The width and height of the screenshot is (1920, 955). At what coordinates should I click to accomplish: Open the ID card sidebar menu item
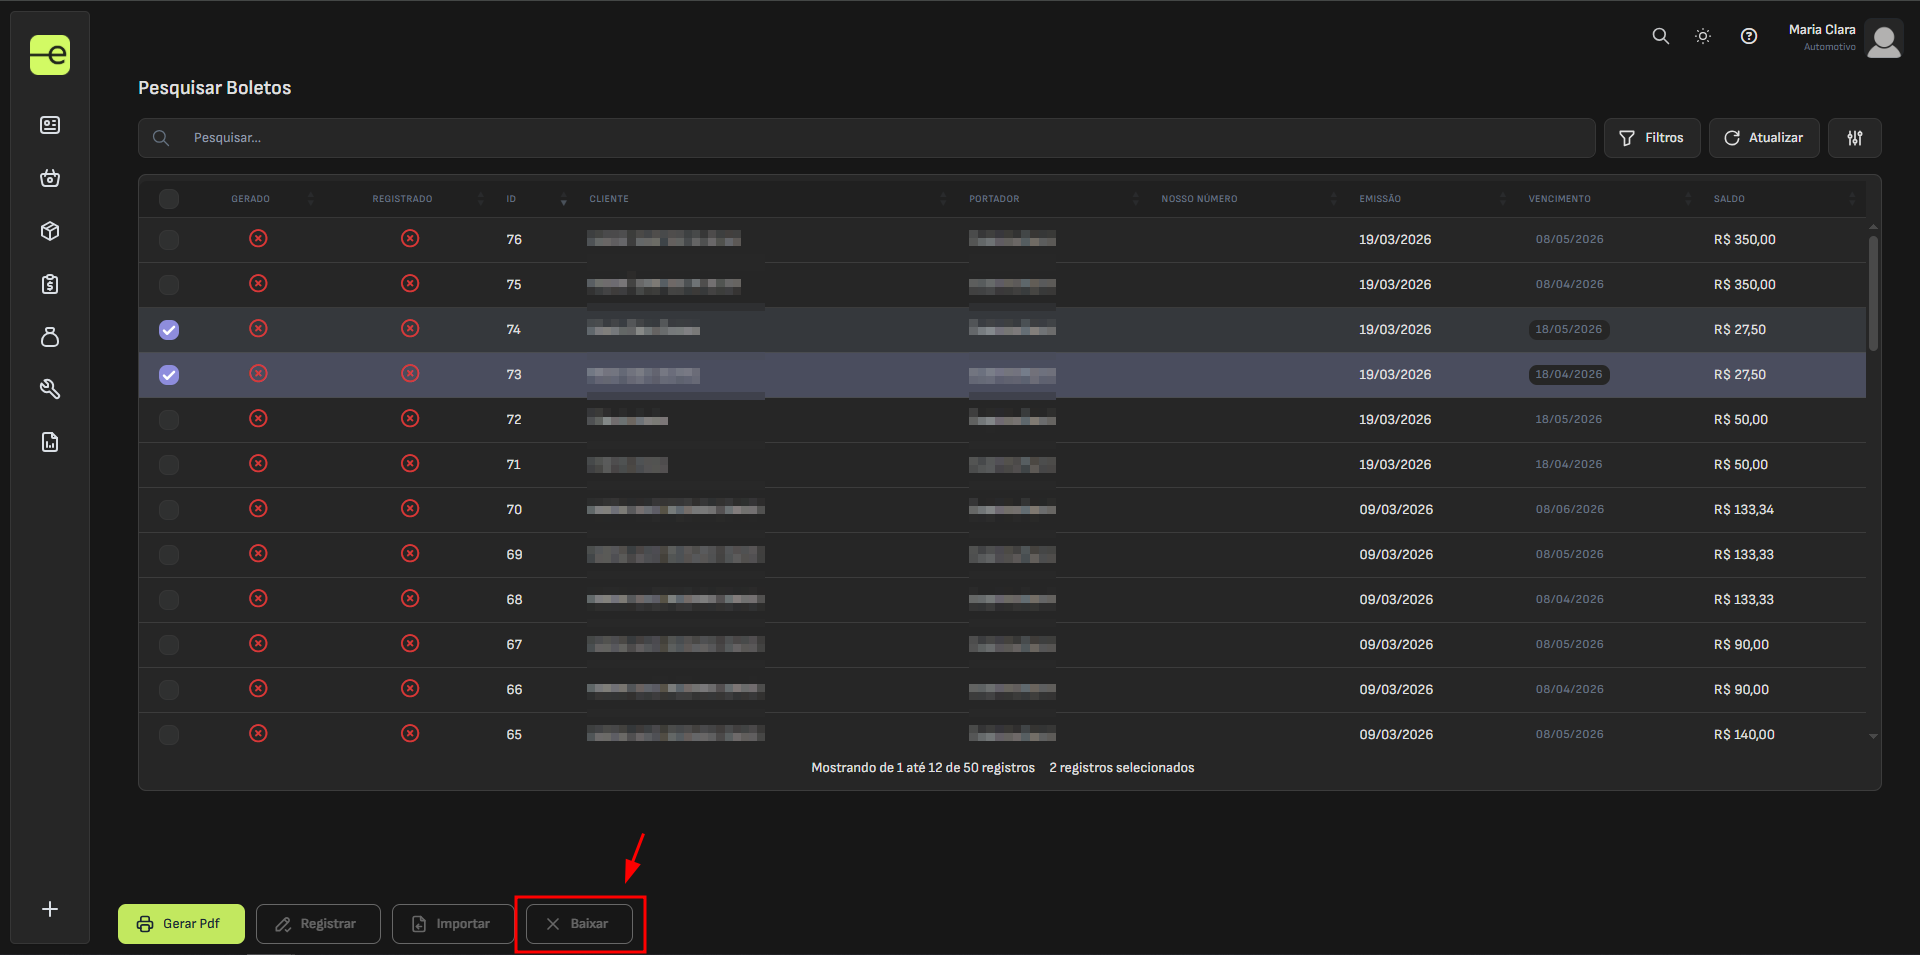point(50,125)
